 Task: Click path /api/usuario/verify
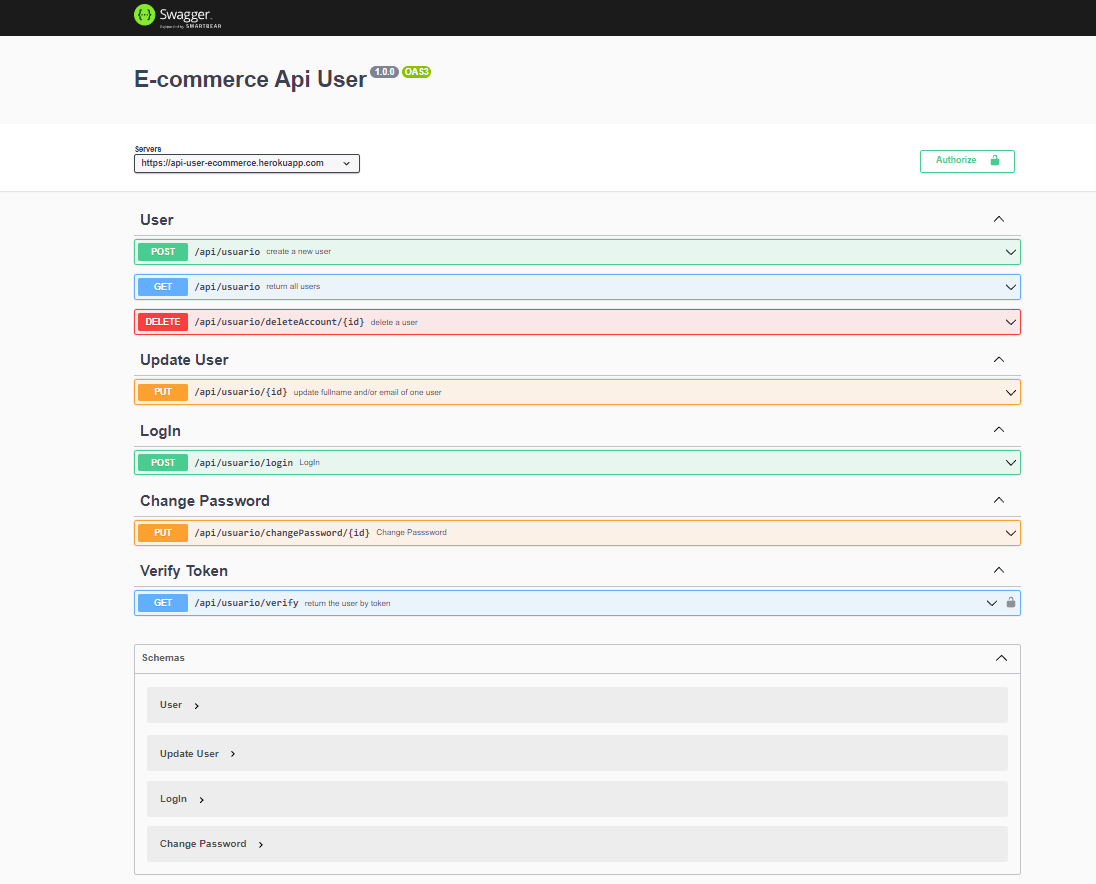pyautogui.click(x=246, y=602)
